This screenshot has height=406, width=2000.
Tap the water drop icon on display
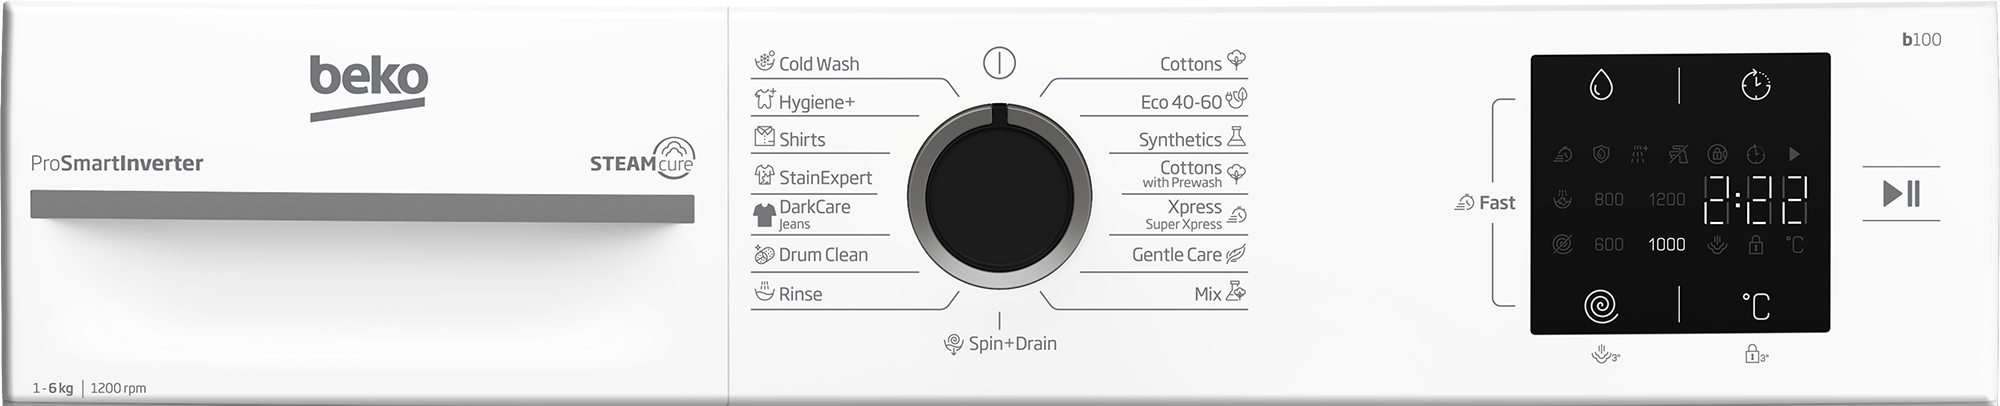click(1601, 85)
